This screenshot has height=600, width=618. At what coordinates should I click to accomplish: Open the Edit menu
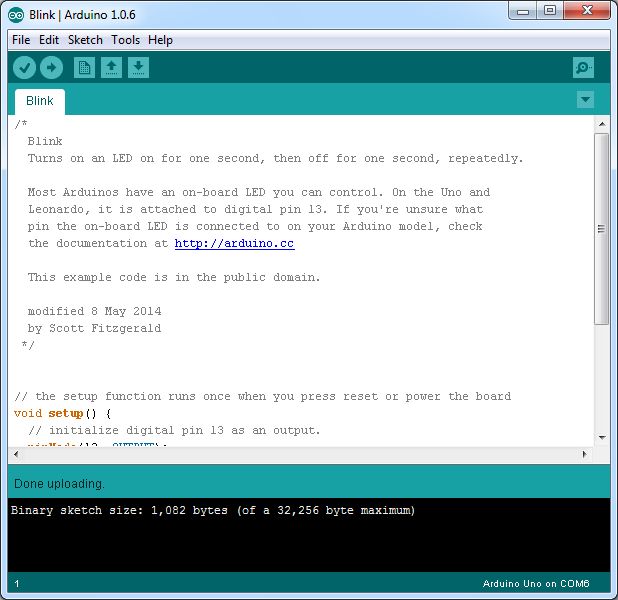(x=49, y=40)
